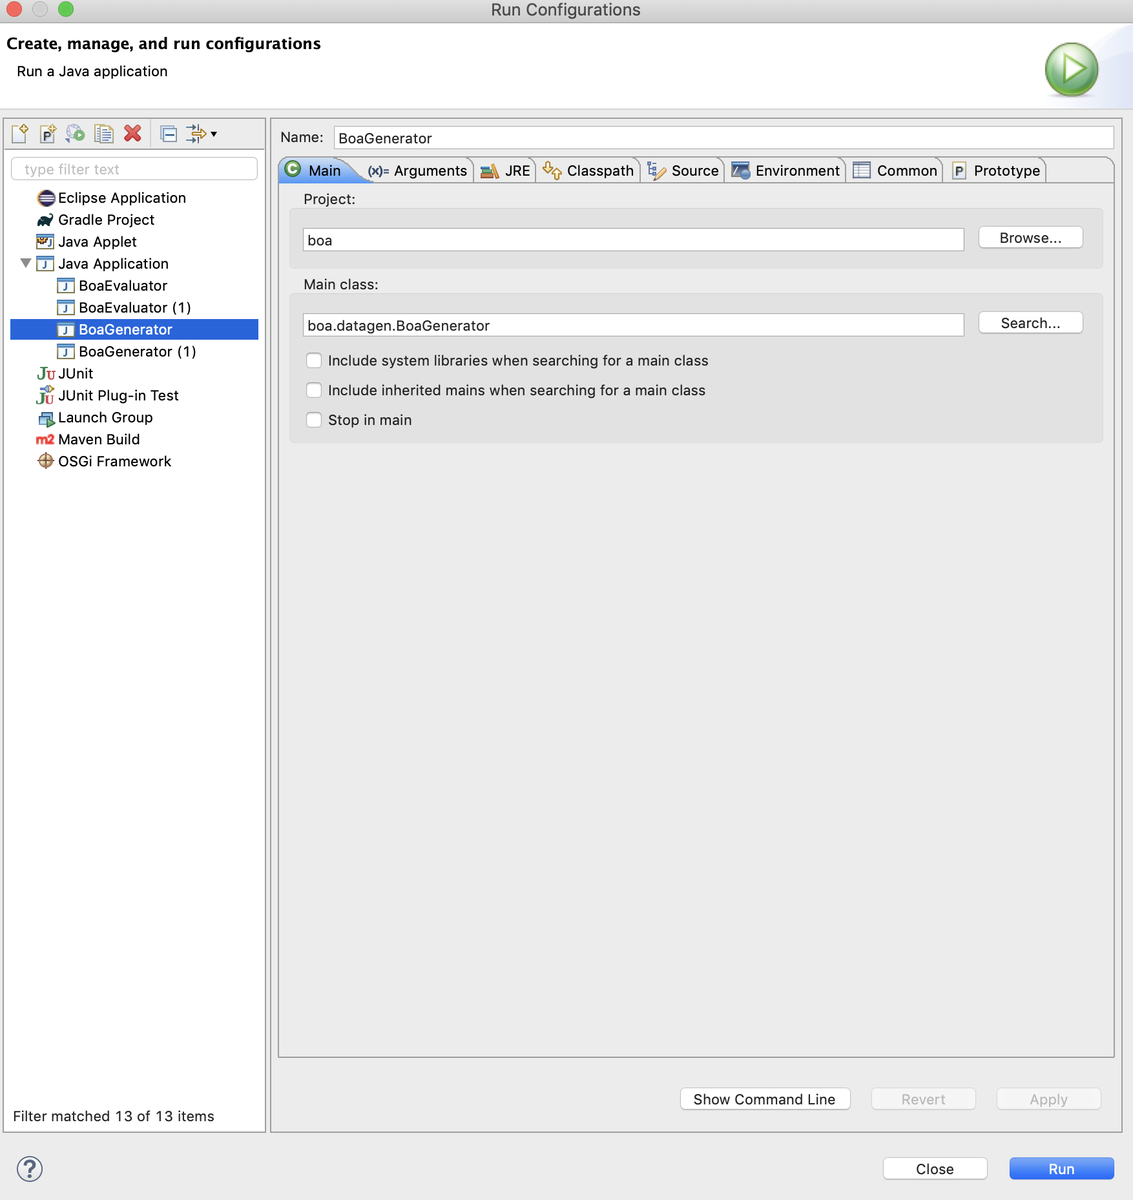Select BoaEvaluator (1) configuration
The image size is (1133, 1200).
134,308
